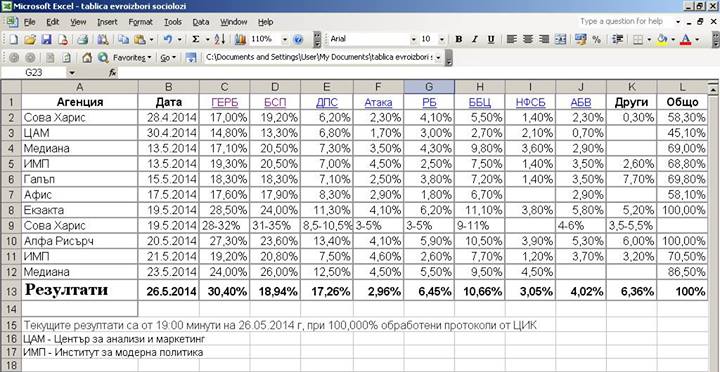The width and height of the screenshot is (720, 372).
Task: Click the Type a question for help box
Action: [624, 22]
